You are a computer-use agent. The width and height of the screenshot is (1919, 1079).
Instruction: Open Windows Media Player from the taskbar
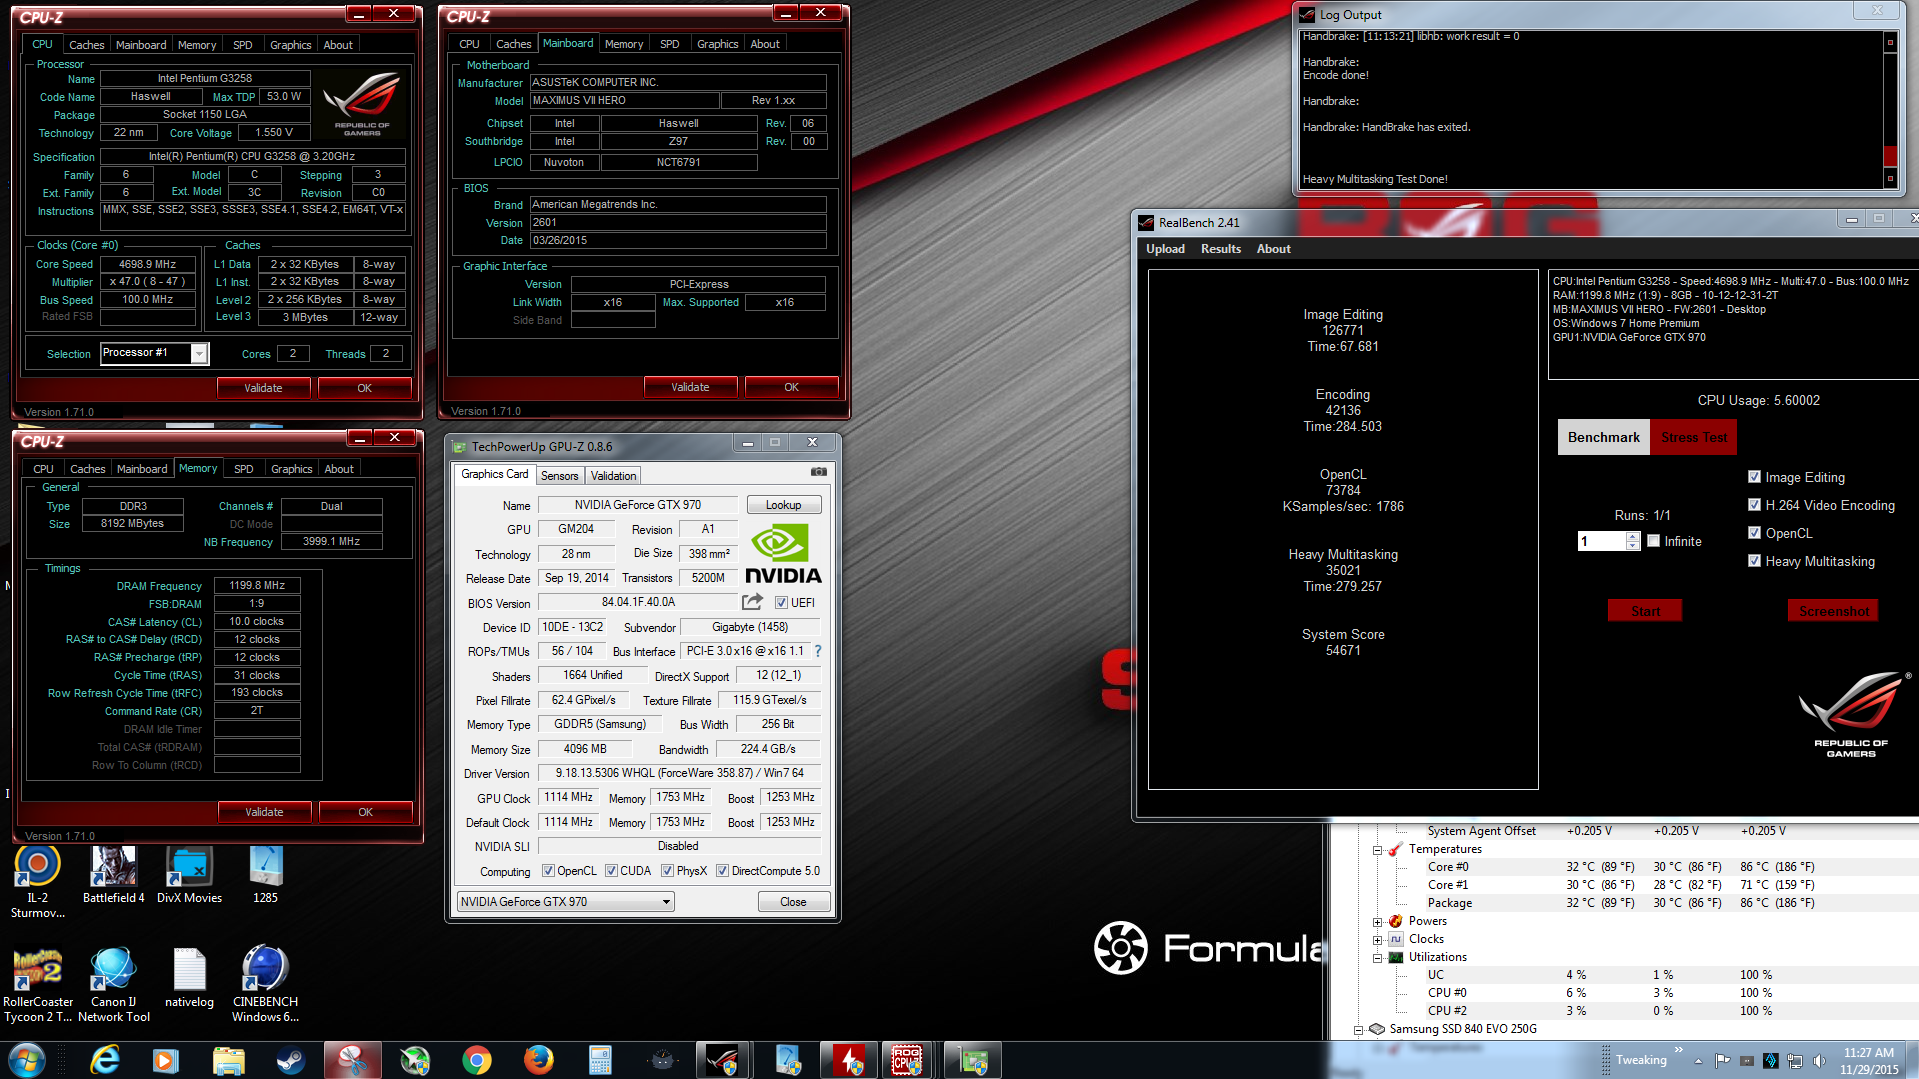click(x=165, y=1060)
